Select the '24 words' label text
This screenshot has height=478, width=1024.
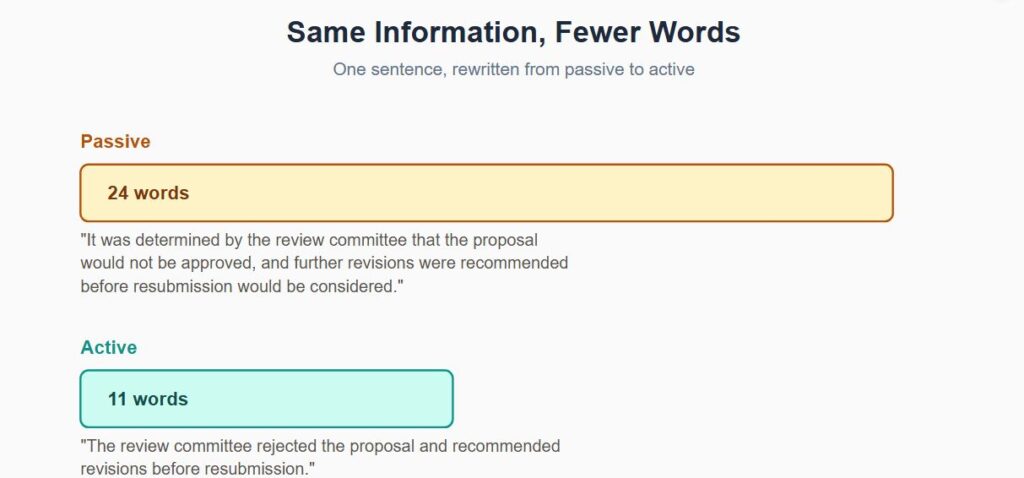click(x=148, y=193)
